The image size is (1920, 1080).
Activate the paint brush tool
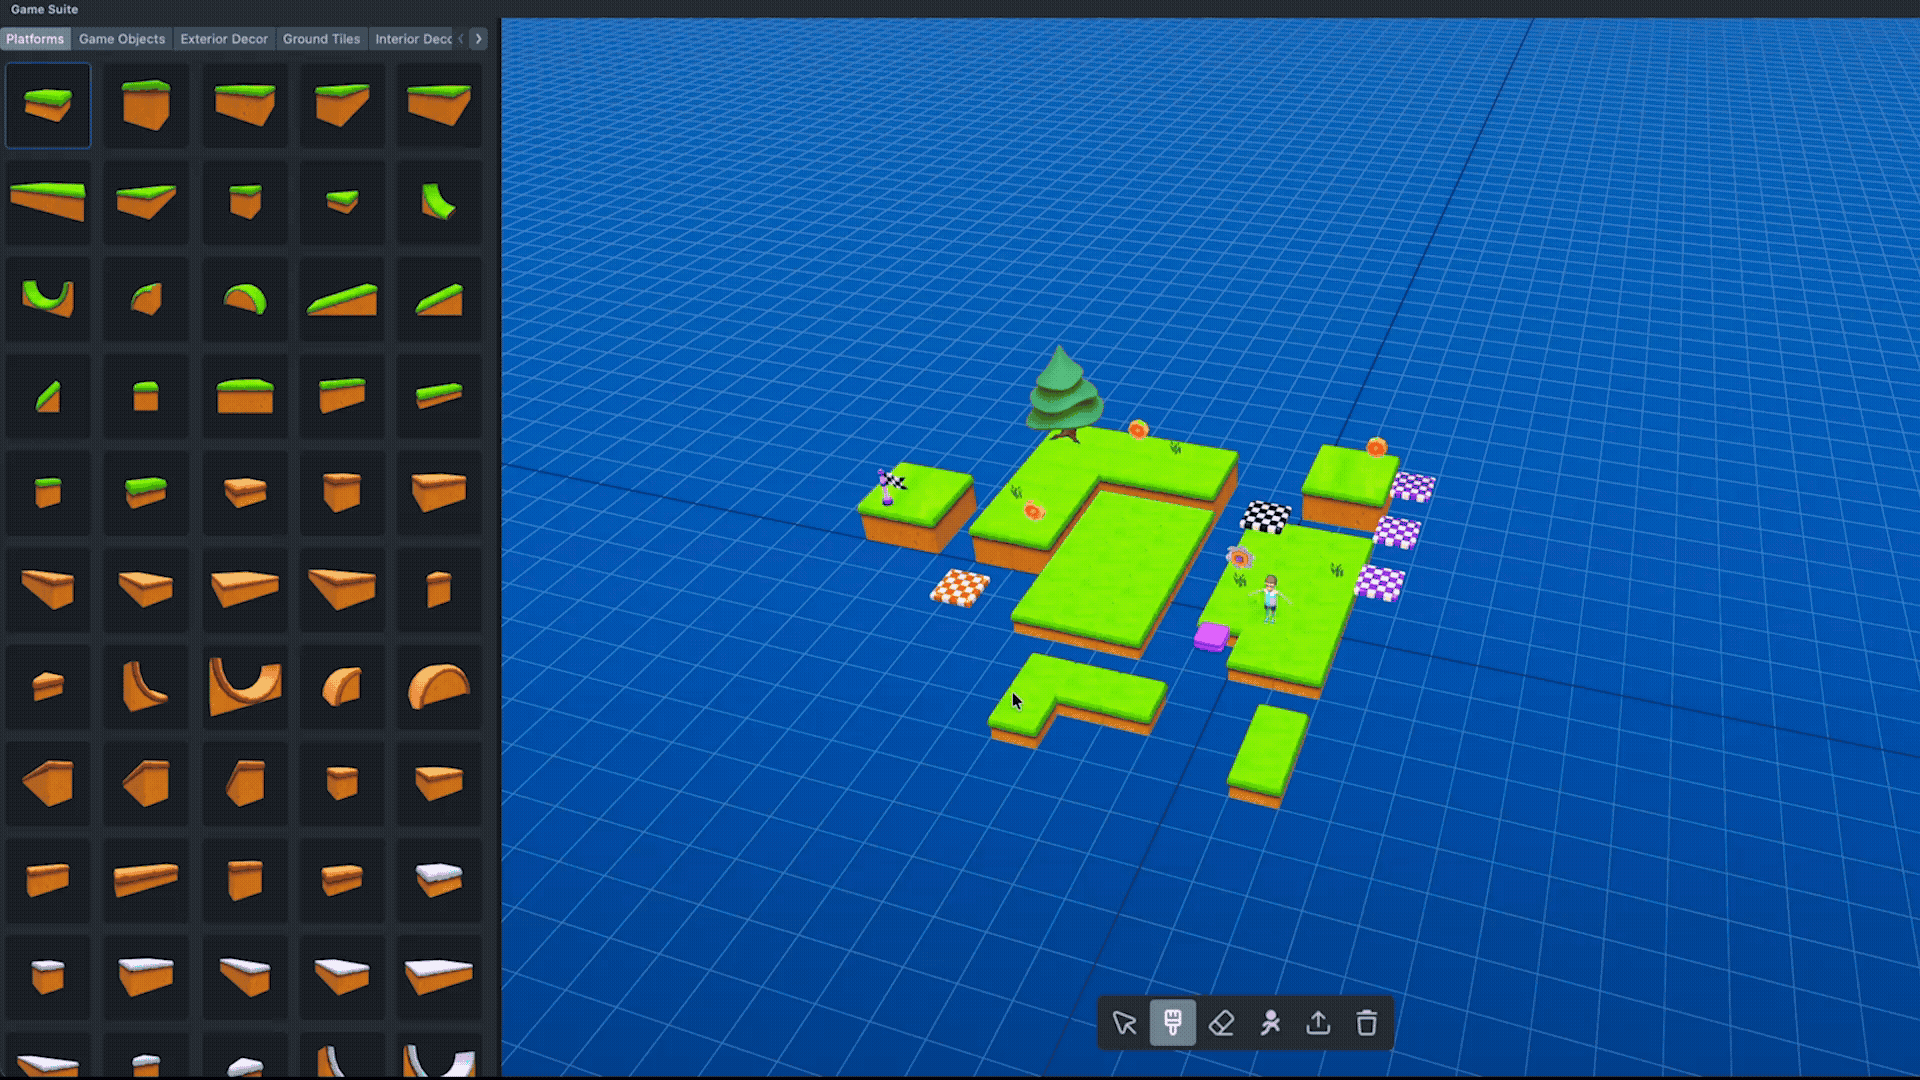(x=1172, y=1023)
